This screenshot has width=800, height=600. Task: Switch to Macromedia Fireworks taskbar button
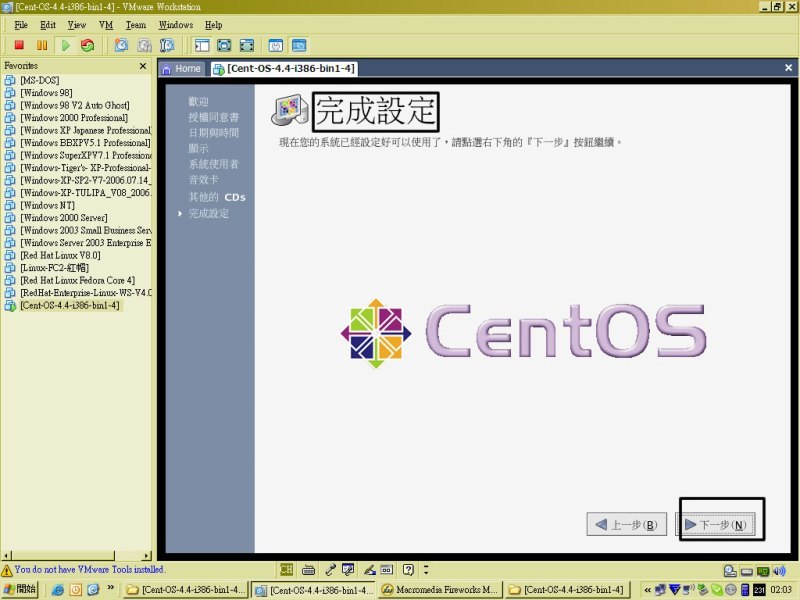coord(440,590)
